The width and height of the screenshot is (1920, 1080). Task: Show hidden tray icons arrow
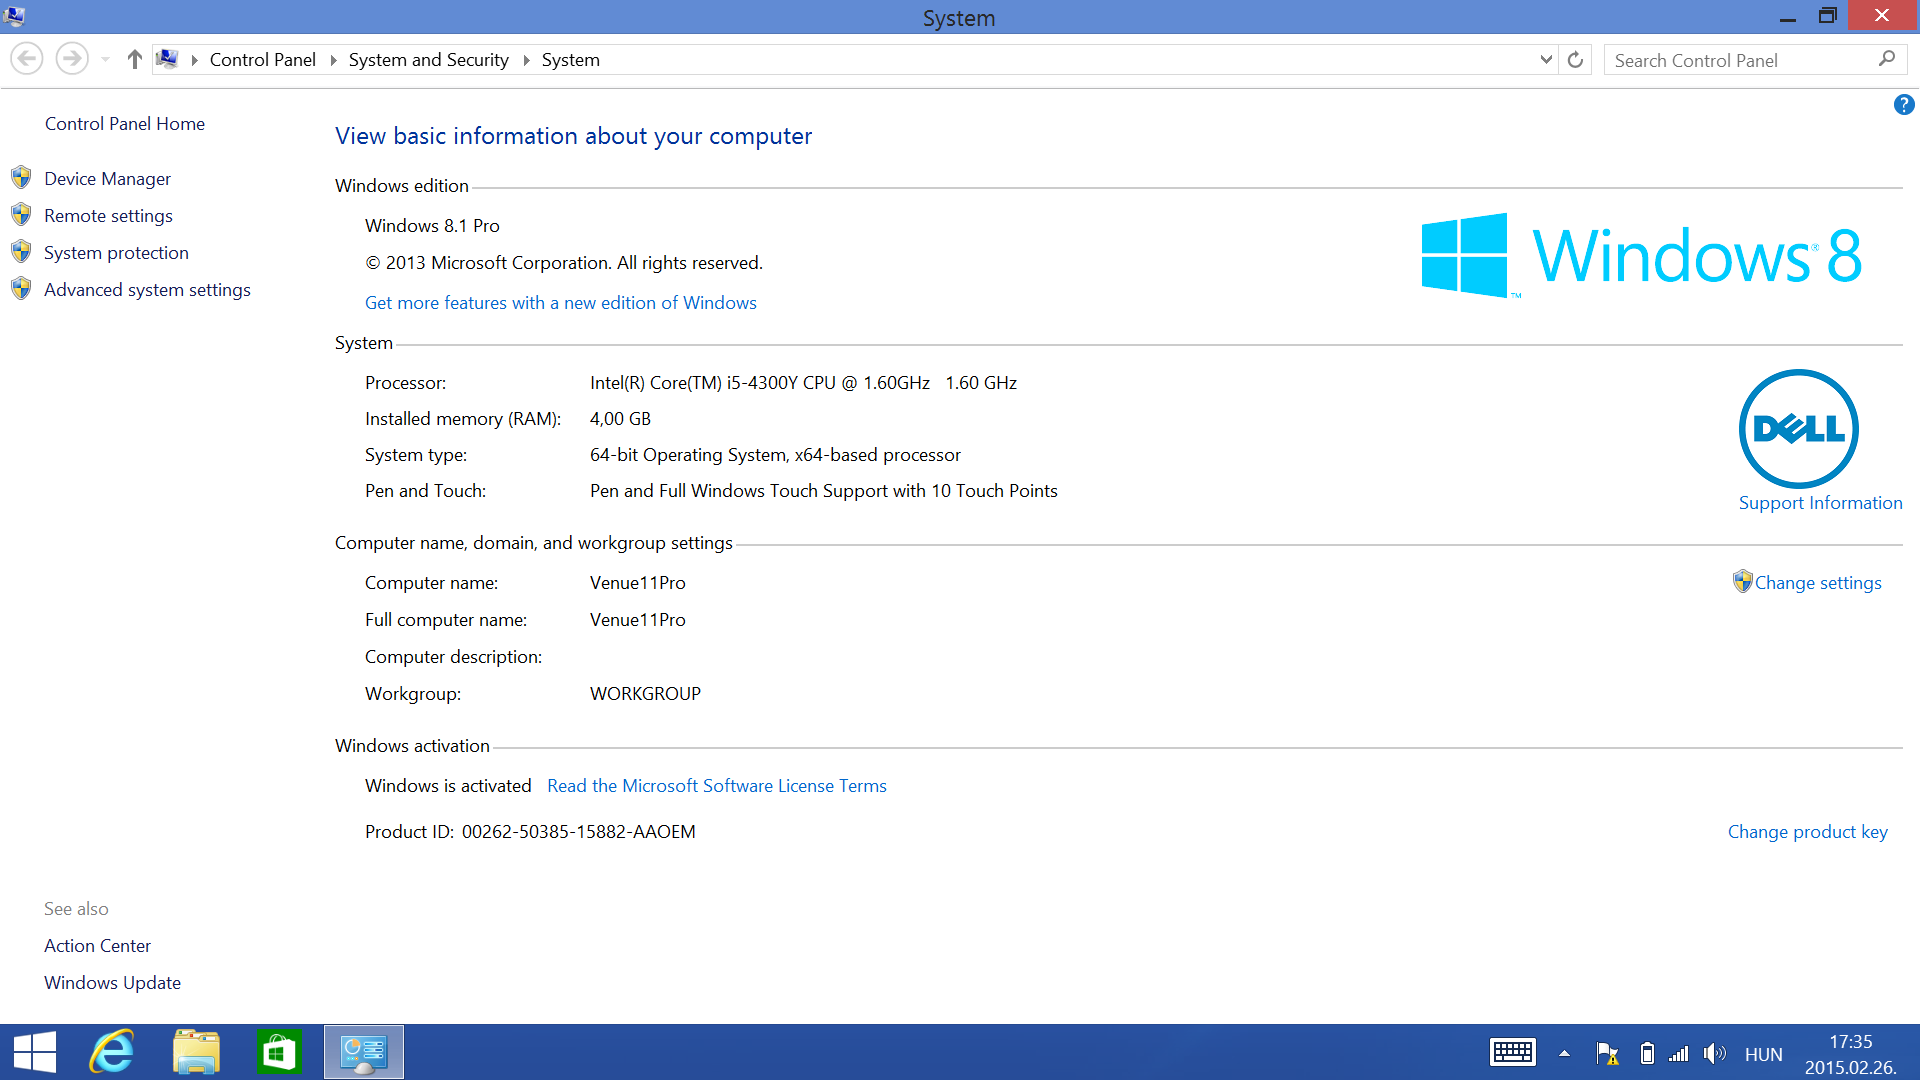click(x=1564, y=1053)
